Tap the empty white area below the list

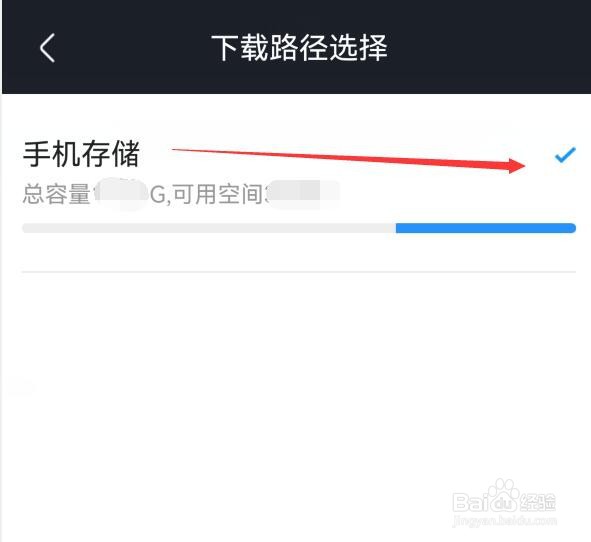(297, 377)
